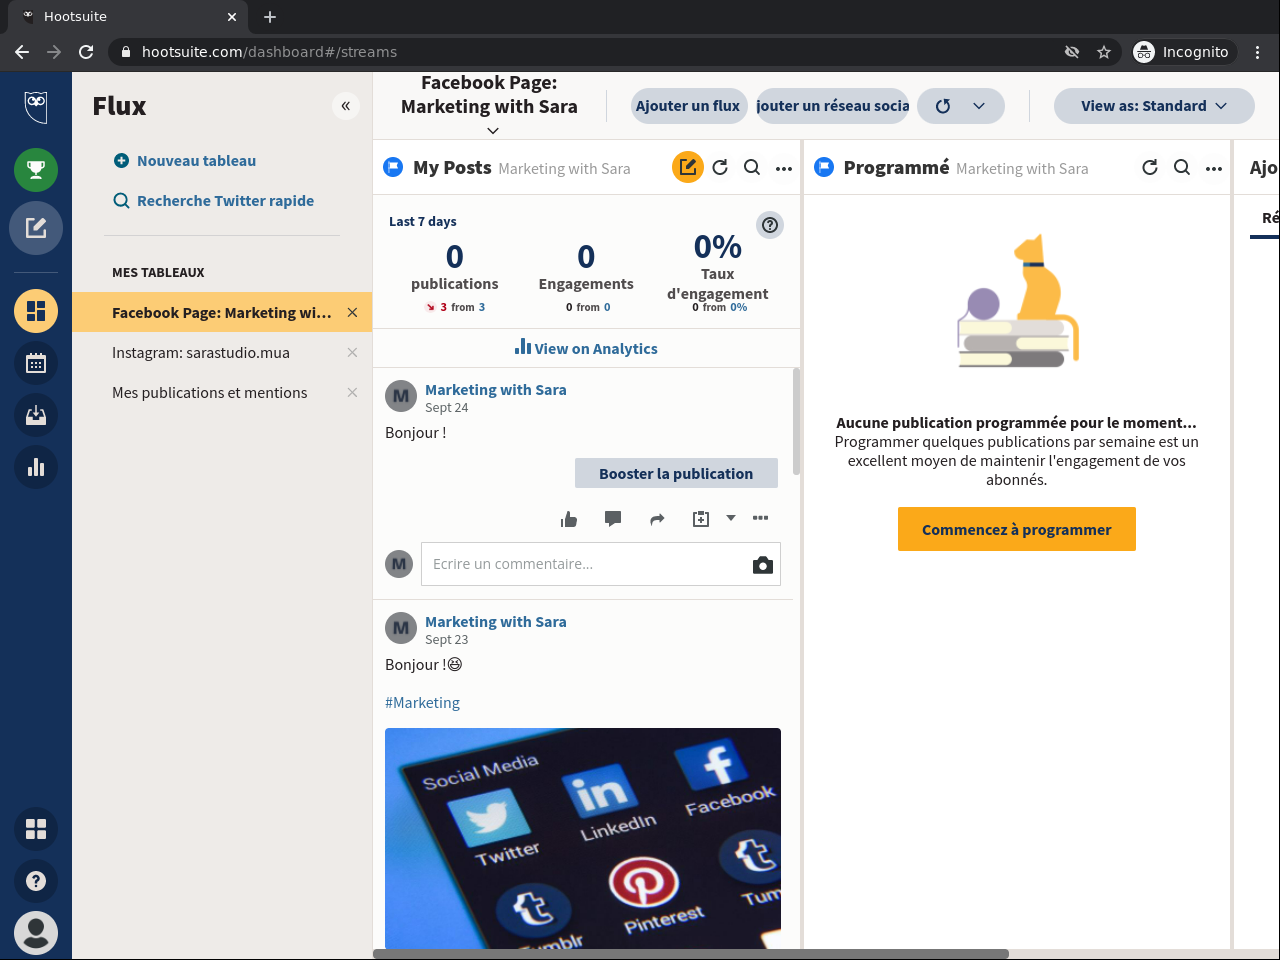Click the orange compose icon in My Posts
This screenshot has width=1280, height=960.
coord(688,168)
